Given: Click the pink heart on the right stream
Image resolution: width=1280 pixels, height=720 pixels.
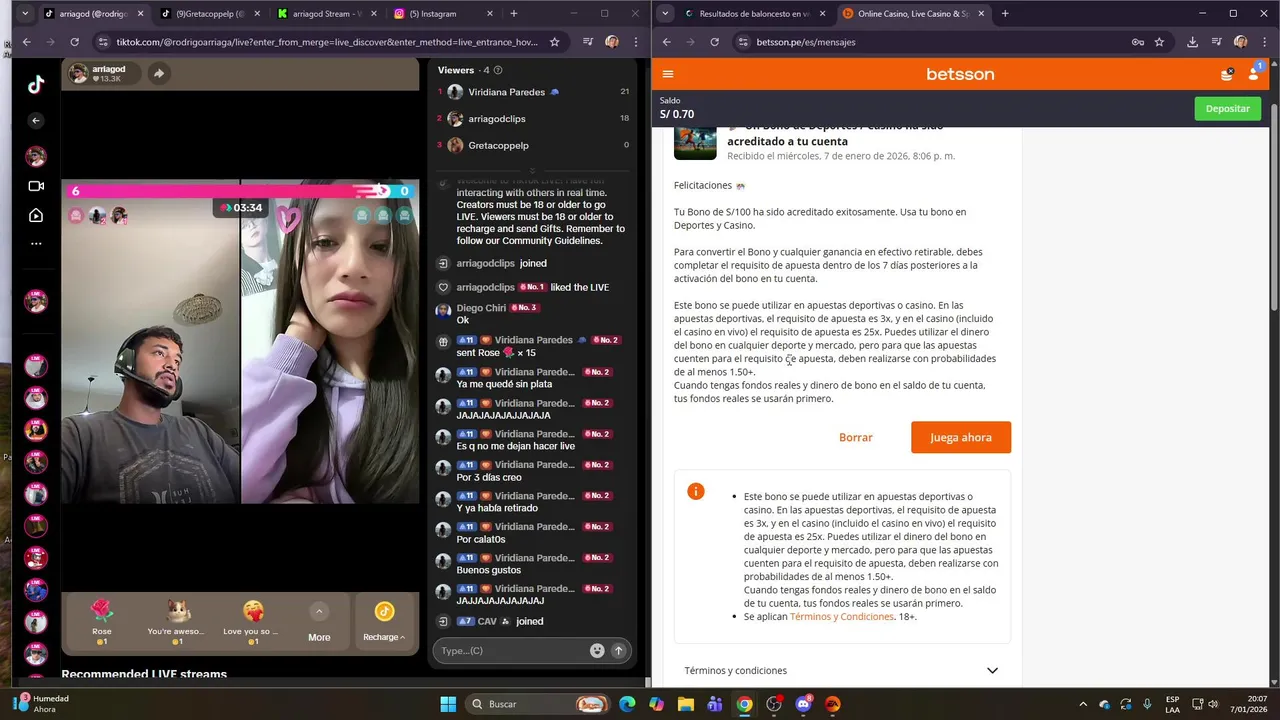Looking at the screenshot, I should [289, 219].
